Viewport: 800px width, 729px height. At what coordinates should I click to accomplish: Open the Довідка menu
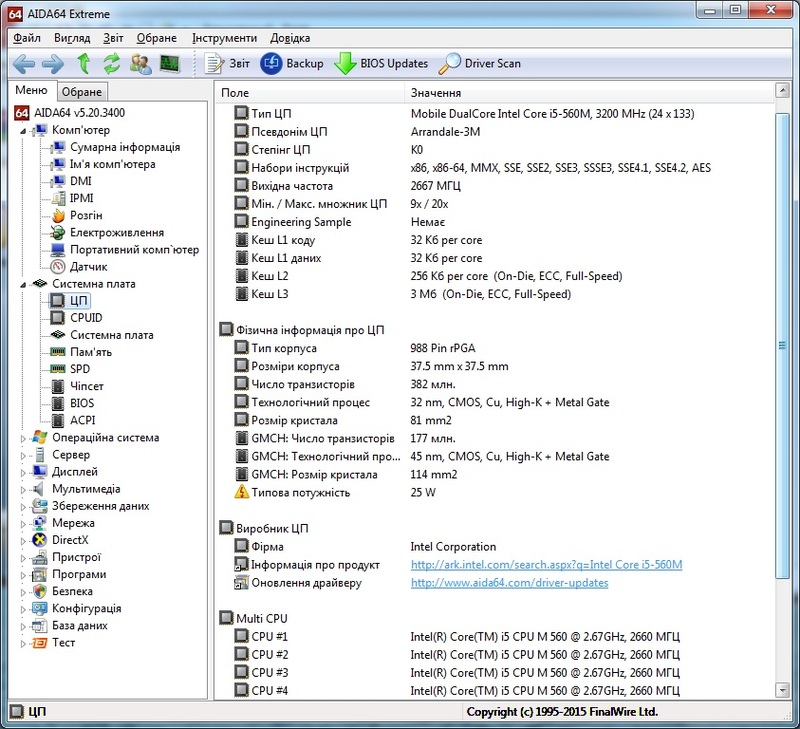coord(290,38)
